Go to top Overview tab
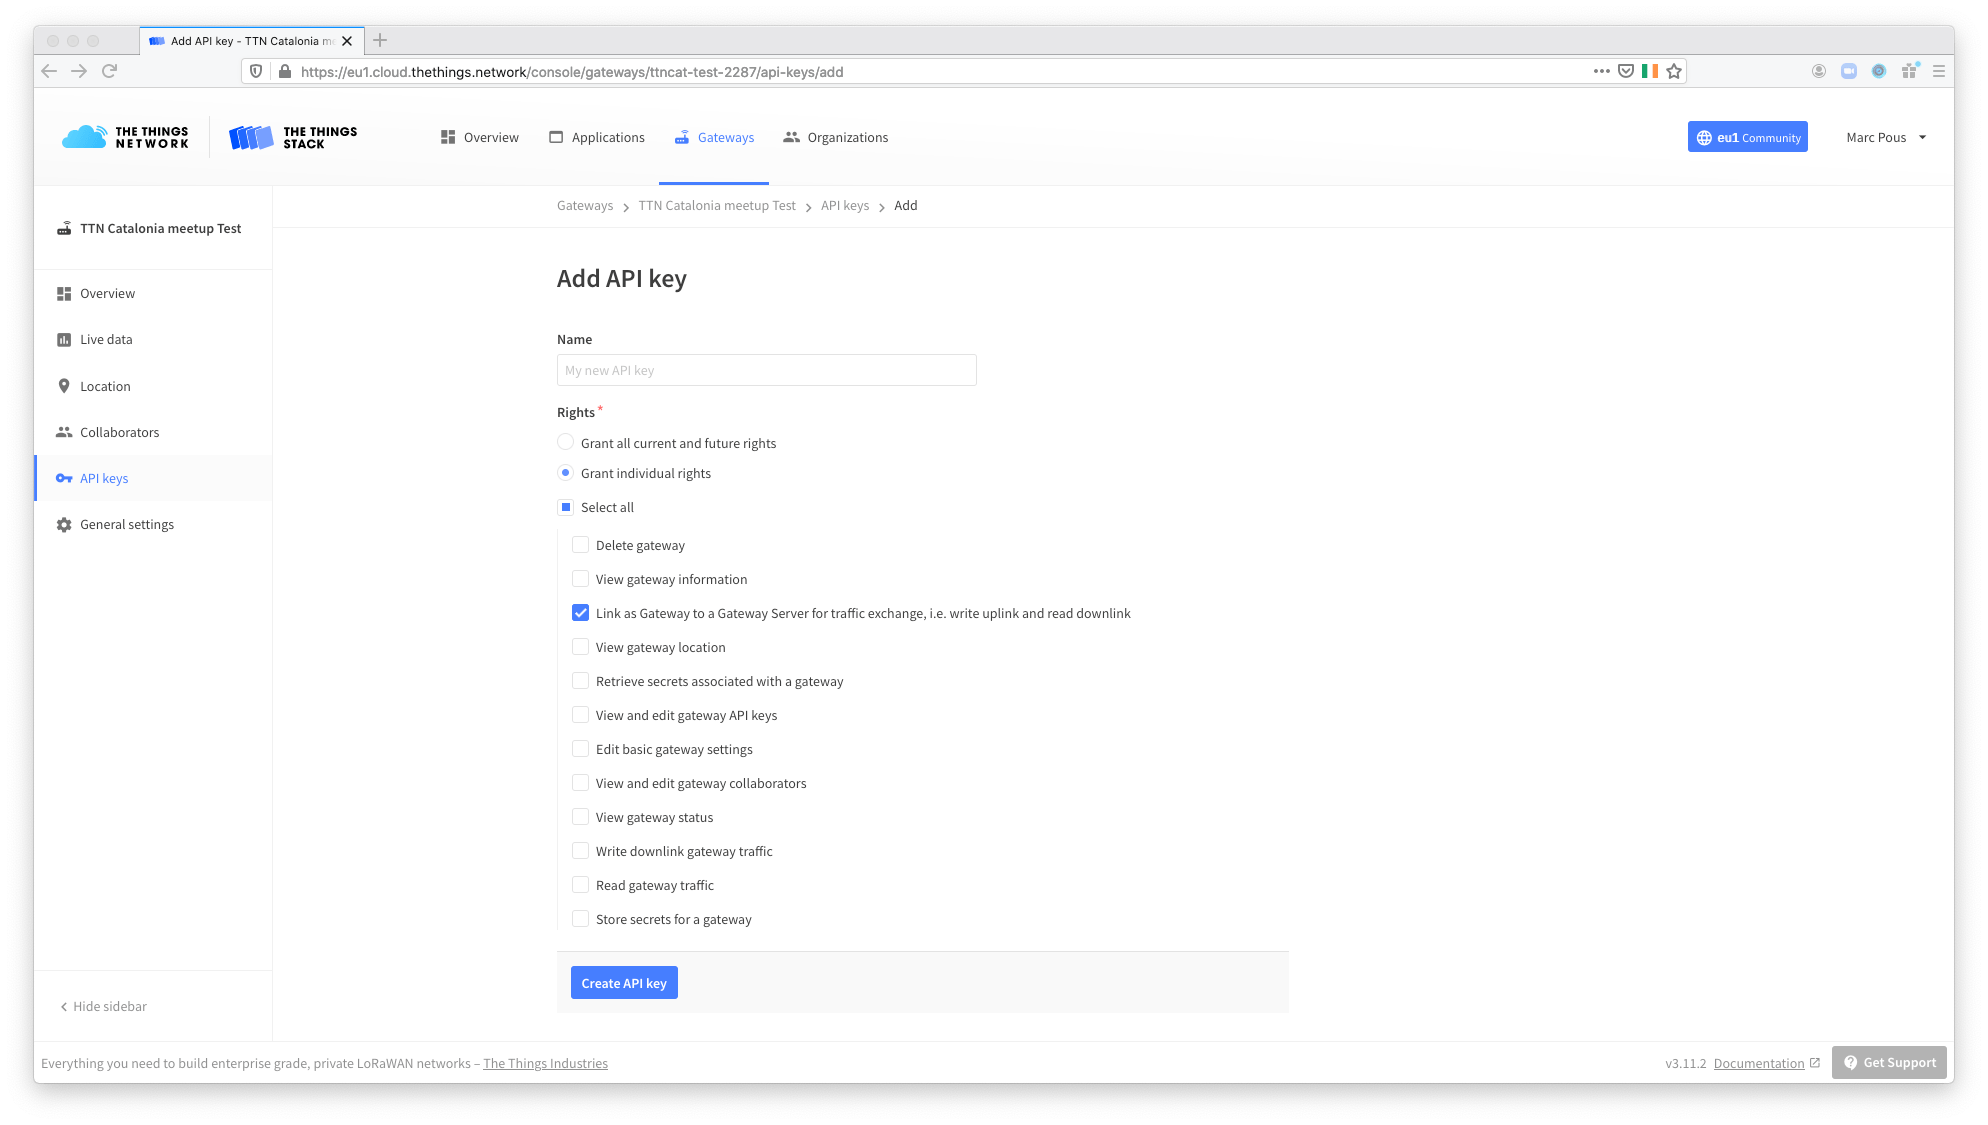 coord(479,138)
